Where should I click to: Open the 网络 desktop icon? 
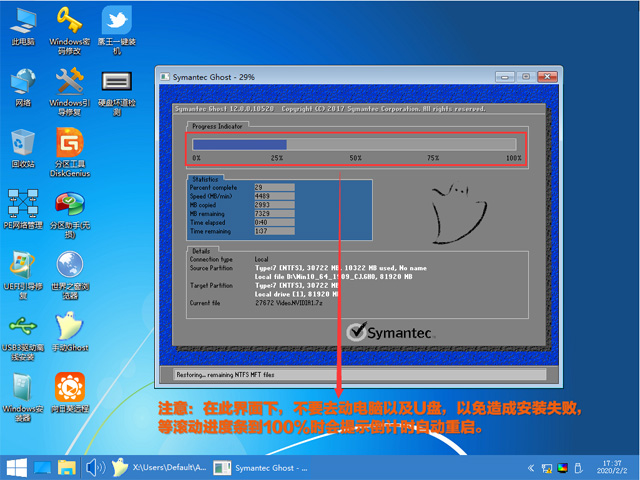22,83
